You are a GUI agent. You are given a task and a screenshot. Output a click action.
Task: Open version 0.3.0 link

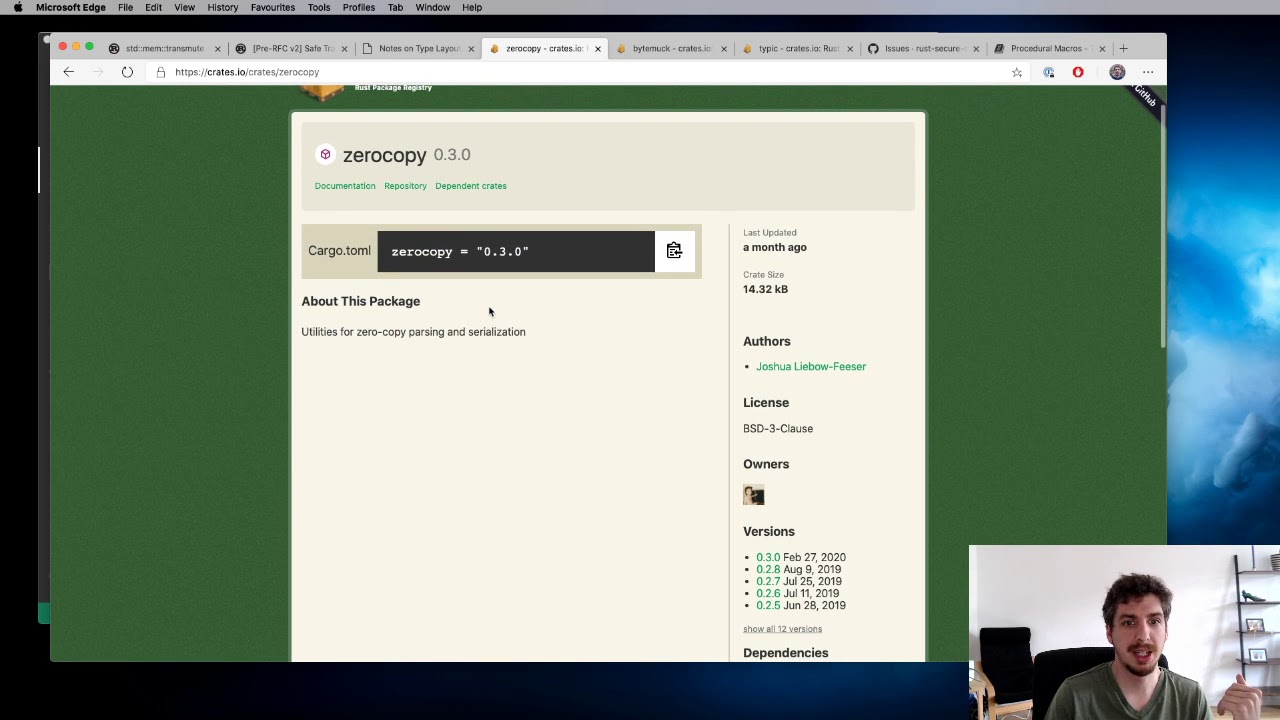(768, 557)
